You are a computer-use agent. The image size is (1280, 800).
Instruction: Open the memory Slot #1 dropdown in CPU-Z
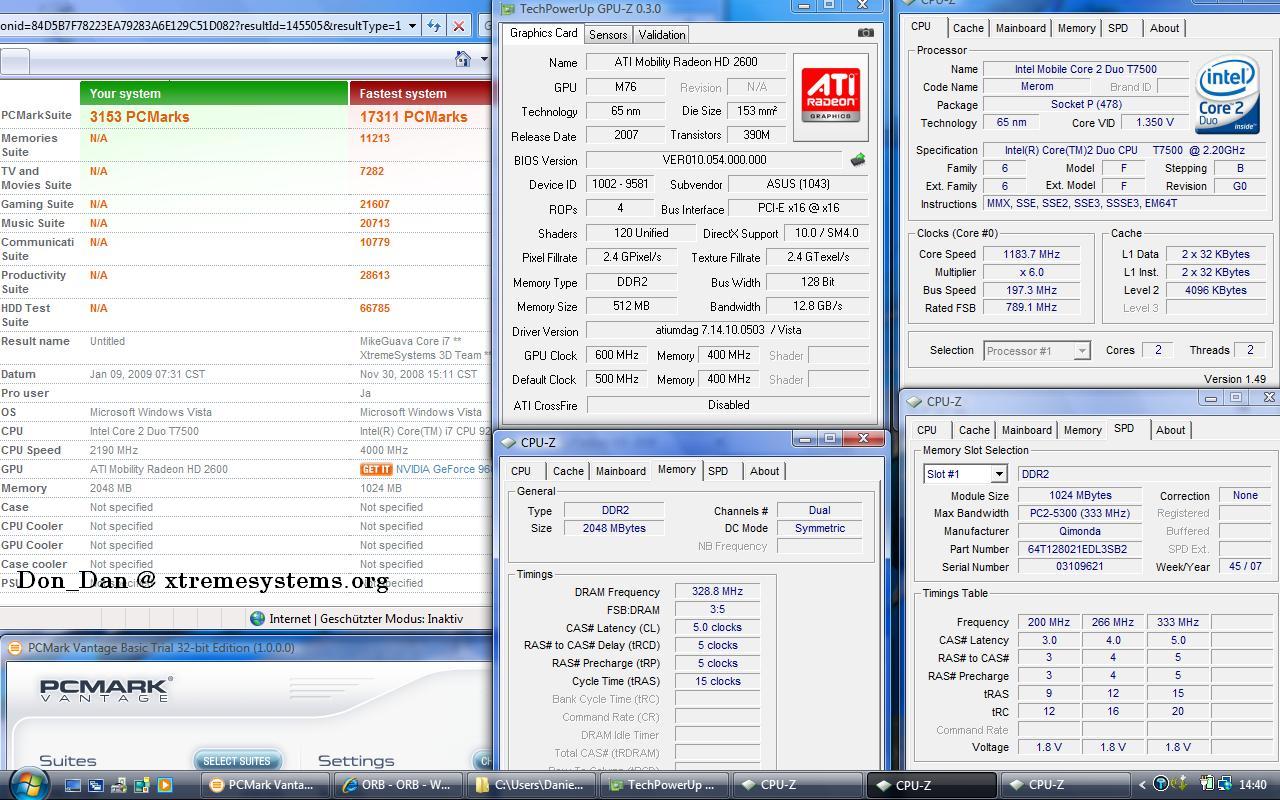(998, 474)
